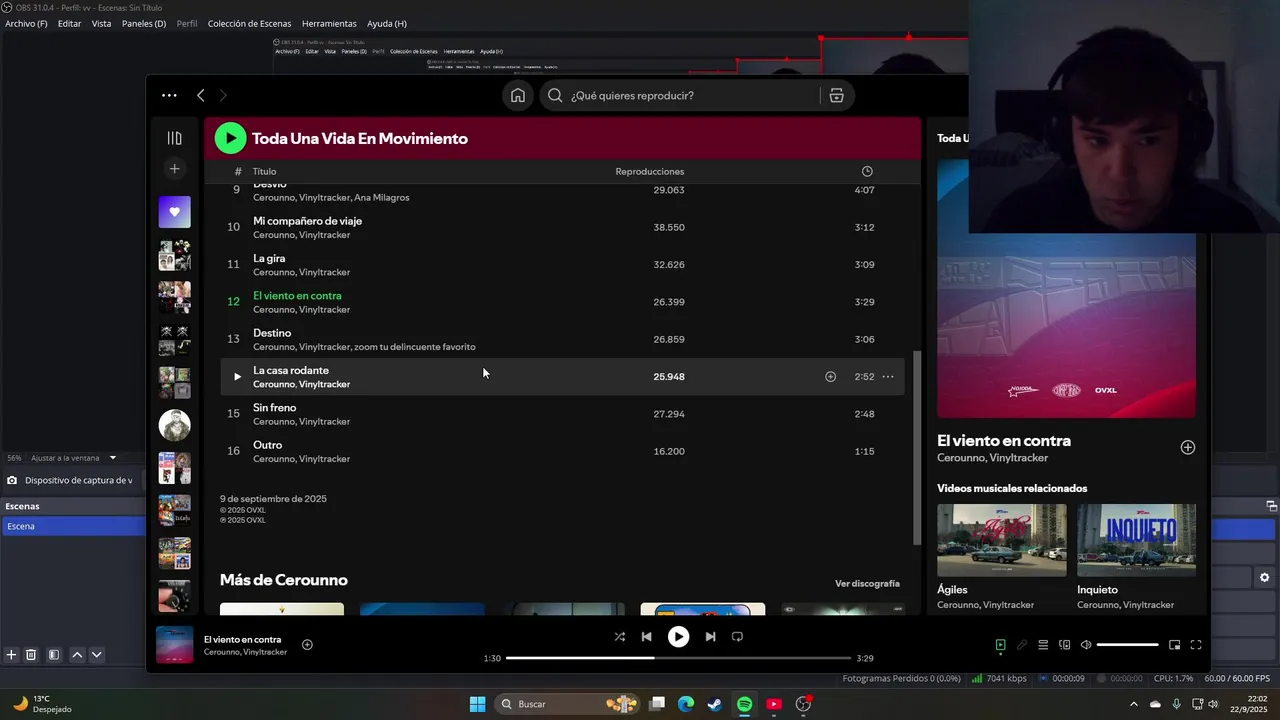Open the Paneles (D) menu in OBS
This screenshot has width=1280, height=720.
click(144, 23)
